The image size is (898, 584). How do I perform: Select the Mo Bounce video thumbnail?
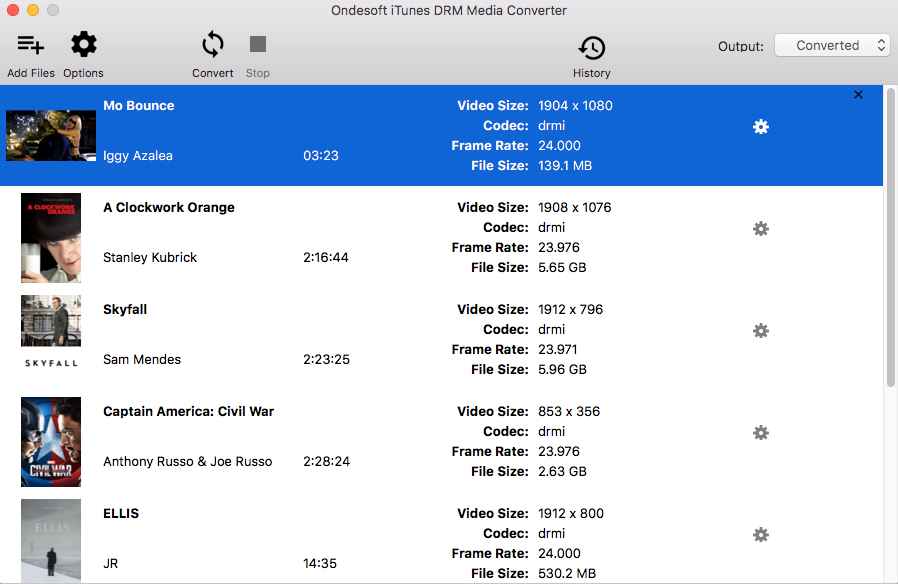(51, 135)
